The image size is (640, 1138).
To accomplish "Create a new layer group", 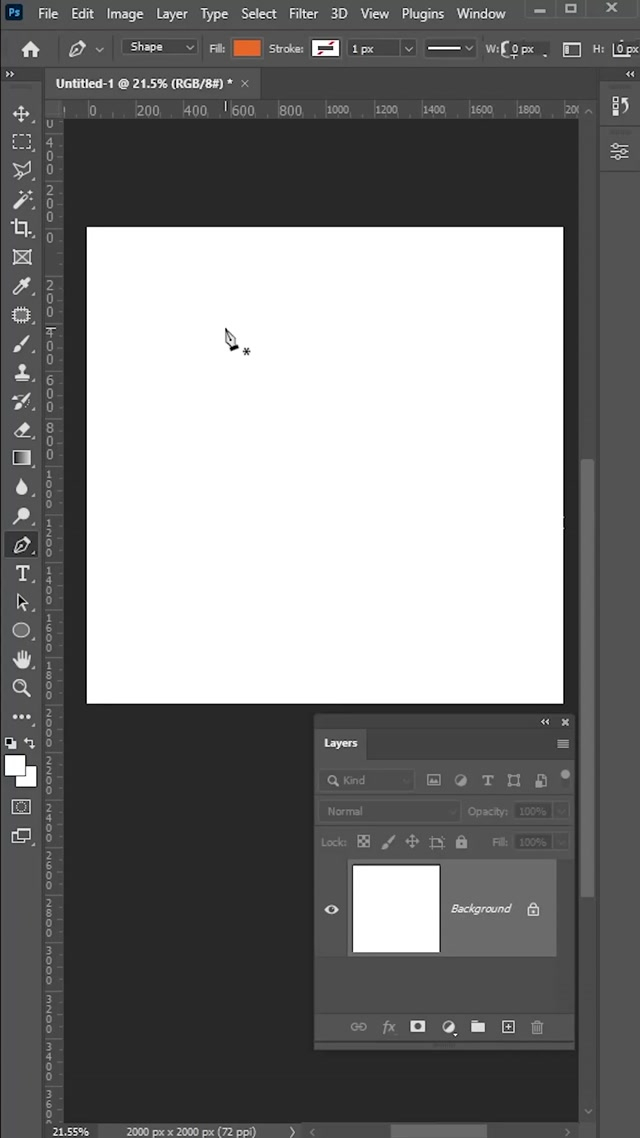I will pos(477,1026).
